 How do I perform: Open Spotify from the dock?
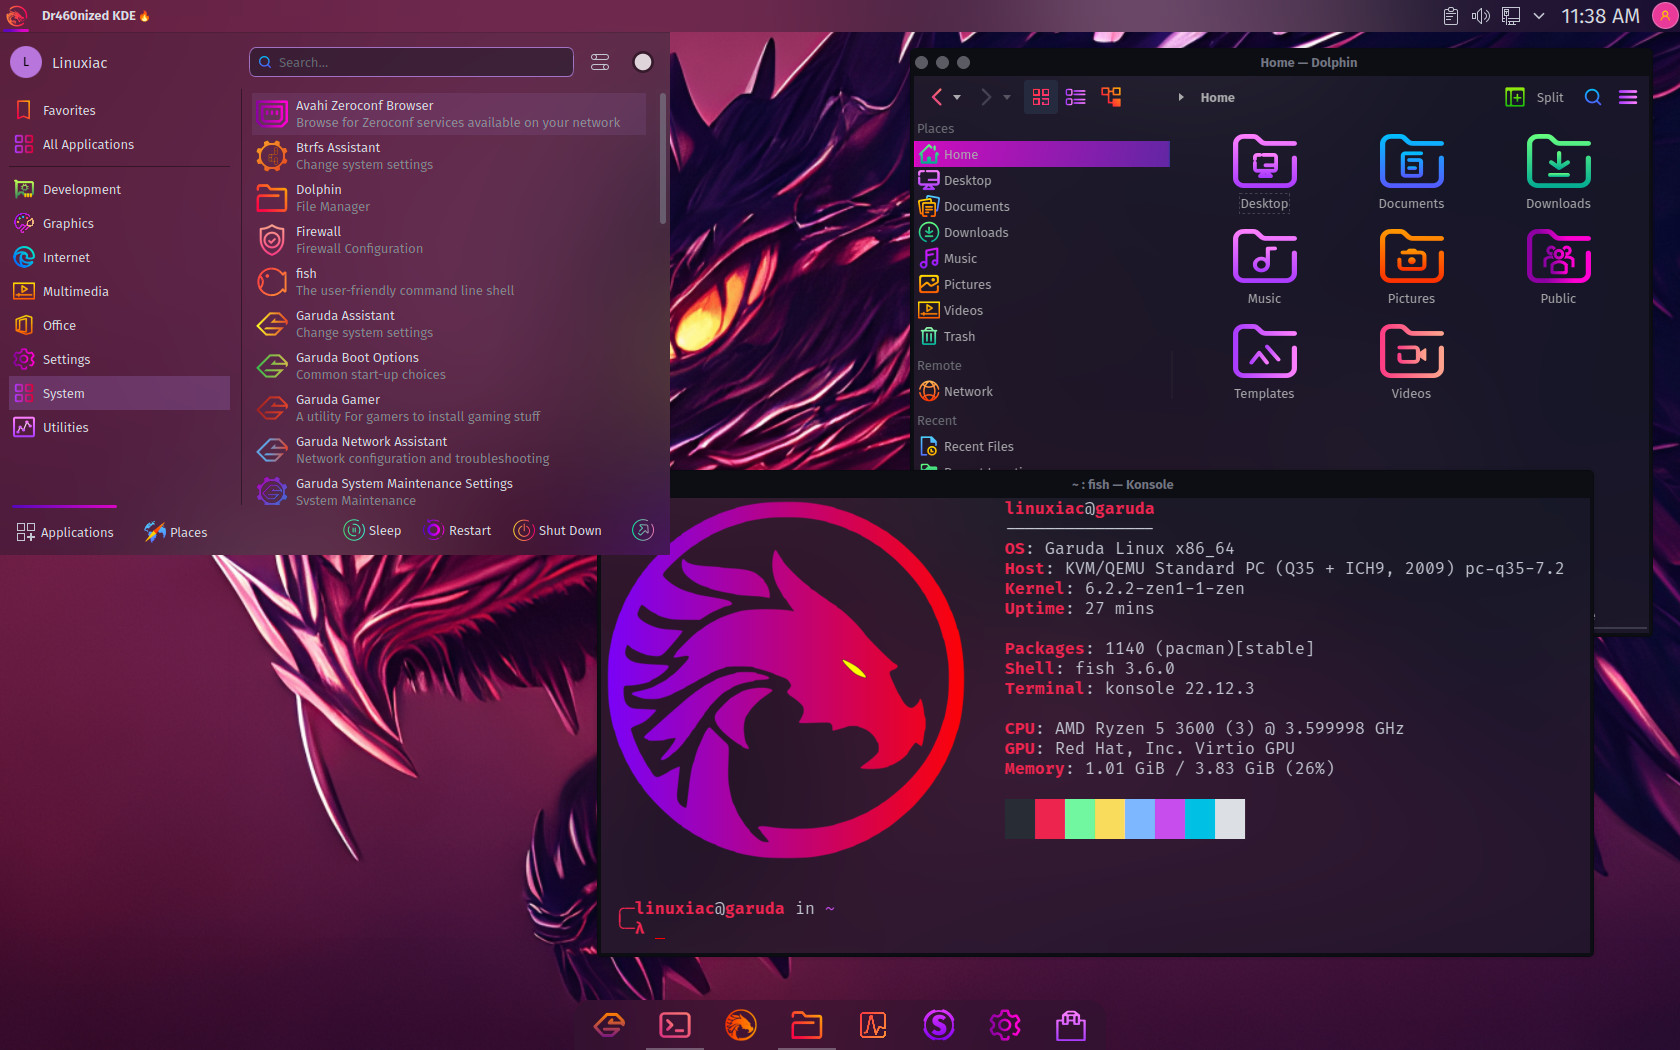pyautogui.click(x=939, y=1025)
